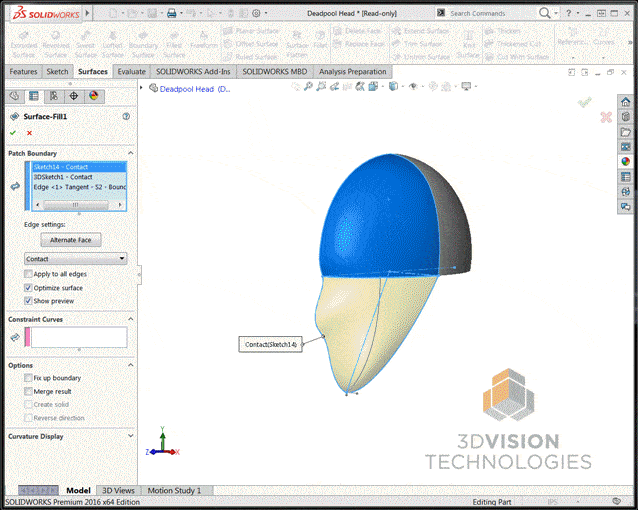Click inside Constraint Curves selection box

click(x=79, y=337)
